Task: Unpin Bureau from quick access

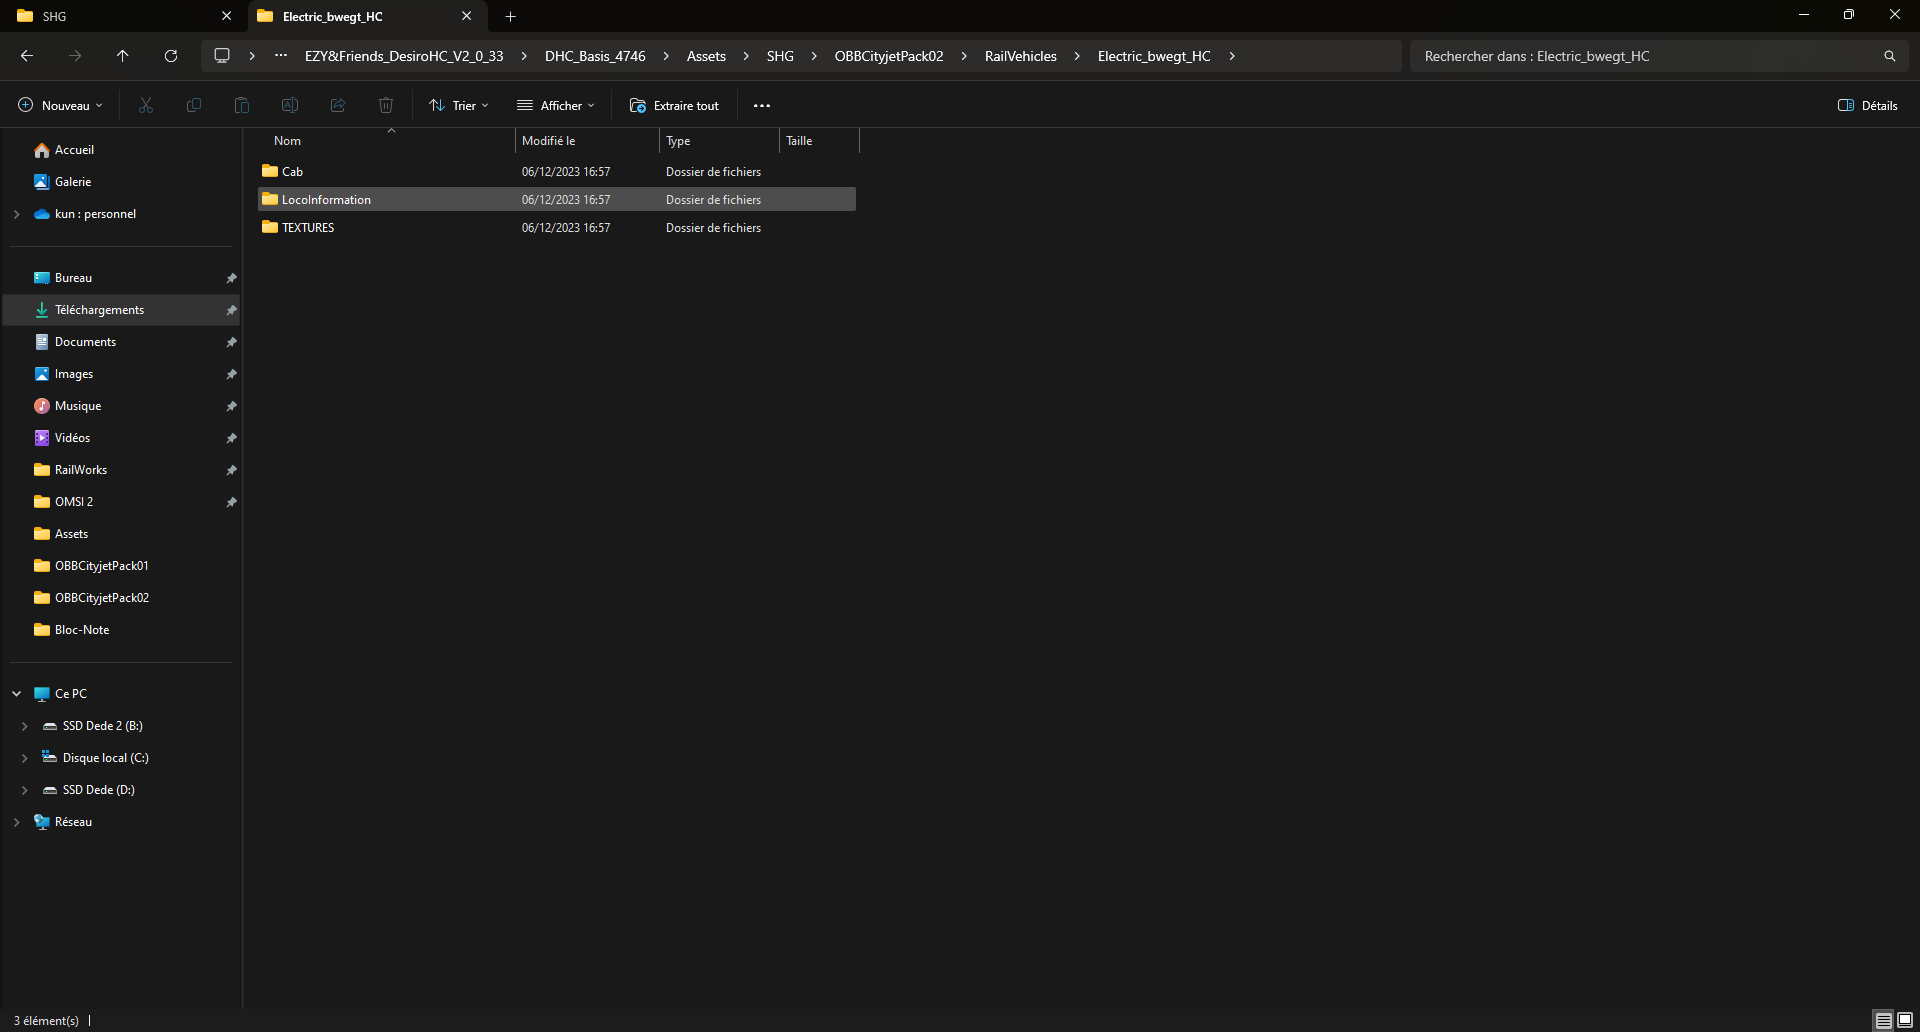Action: (x=231, y=278)
